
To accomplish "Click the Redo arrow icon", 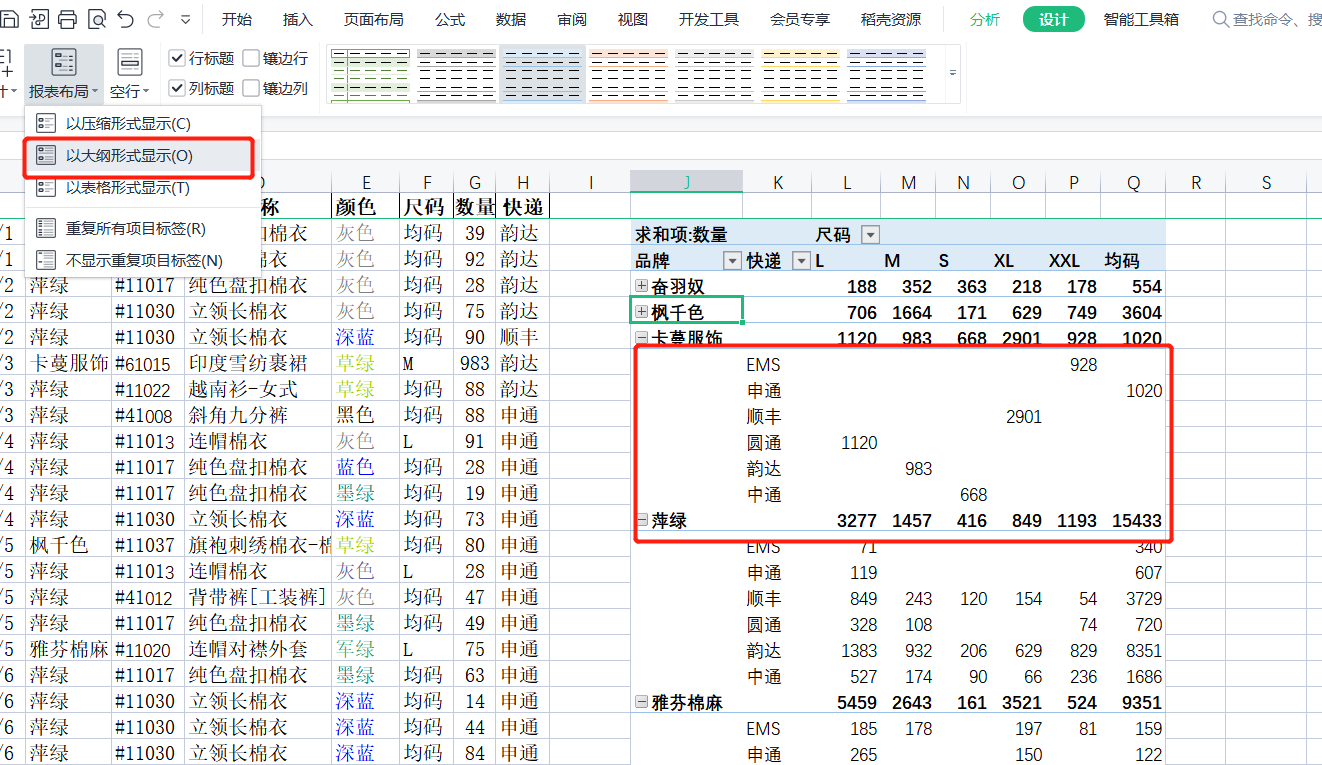I will (x=155, y=19).
